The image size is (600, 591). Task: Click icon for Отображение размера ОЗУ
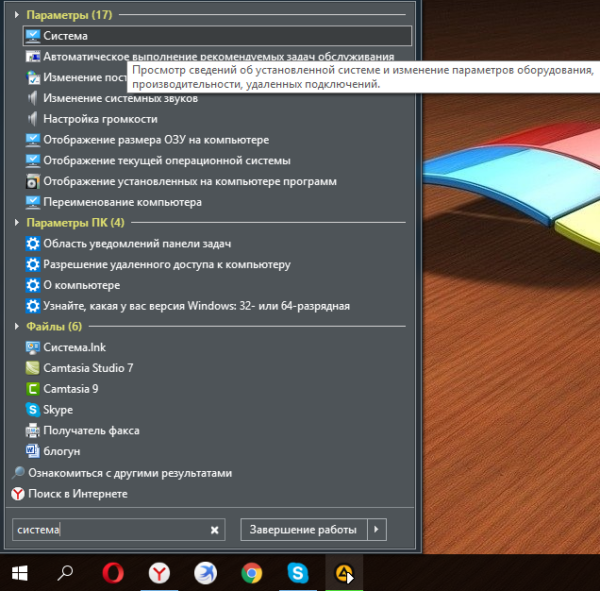pyautogui.click(x=33, y=140)
